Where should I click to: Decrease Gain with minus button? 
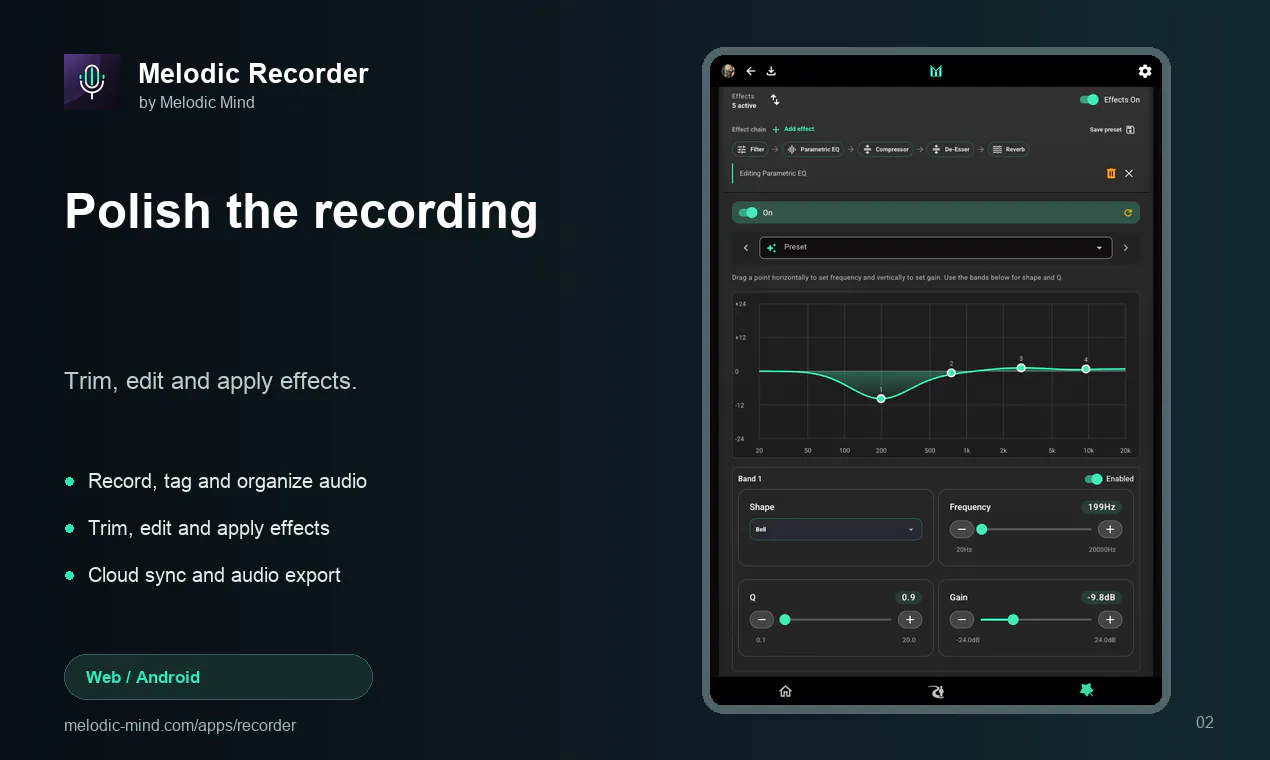click(x=961, y=620)
